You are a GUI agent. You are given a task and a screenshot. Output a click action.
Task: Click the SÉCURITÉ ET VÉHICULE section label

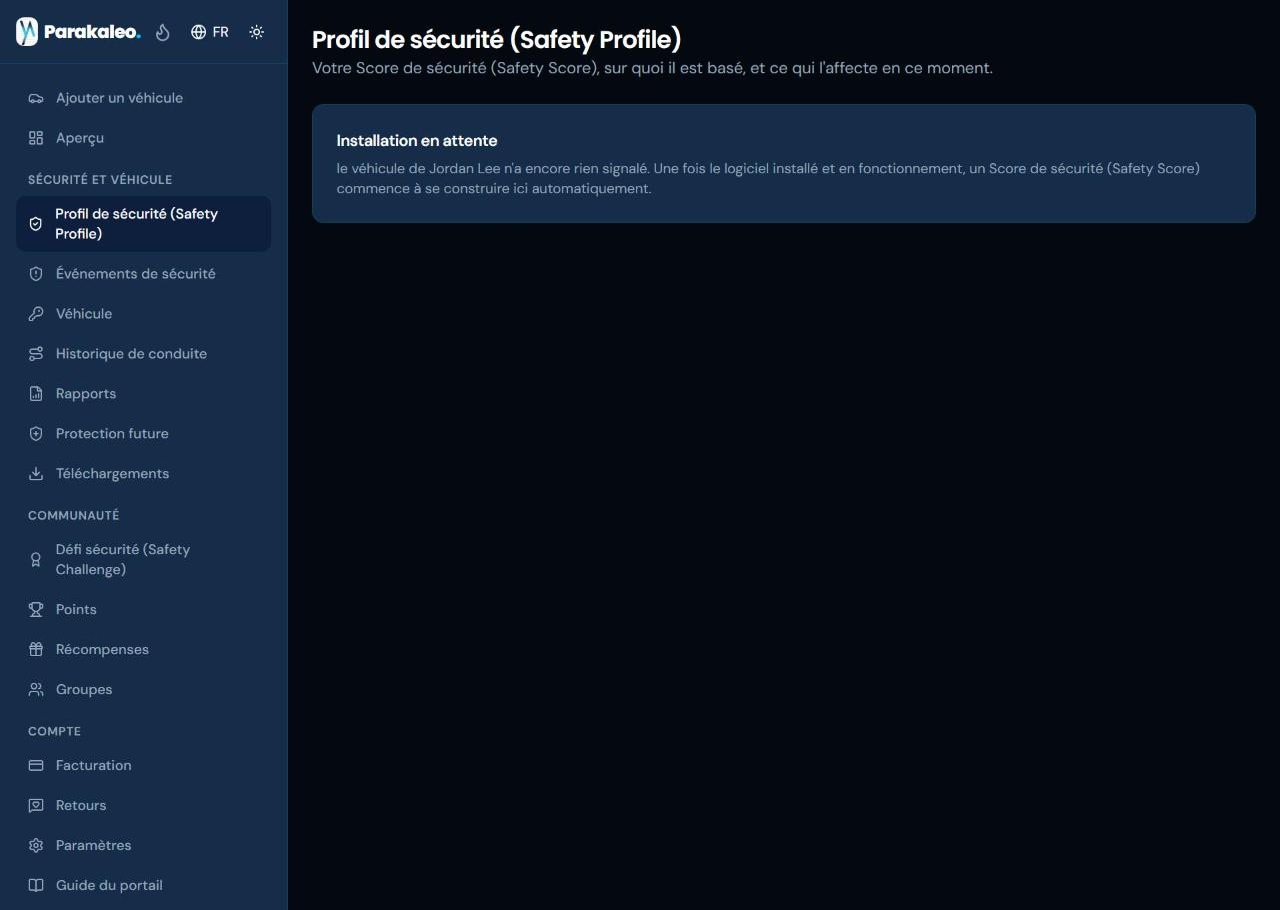(x=100, y=180)
